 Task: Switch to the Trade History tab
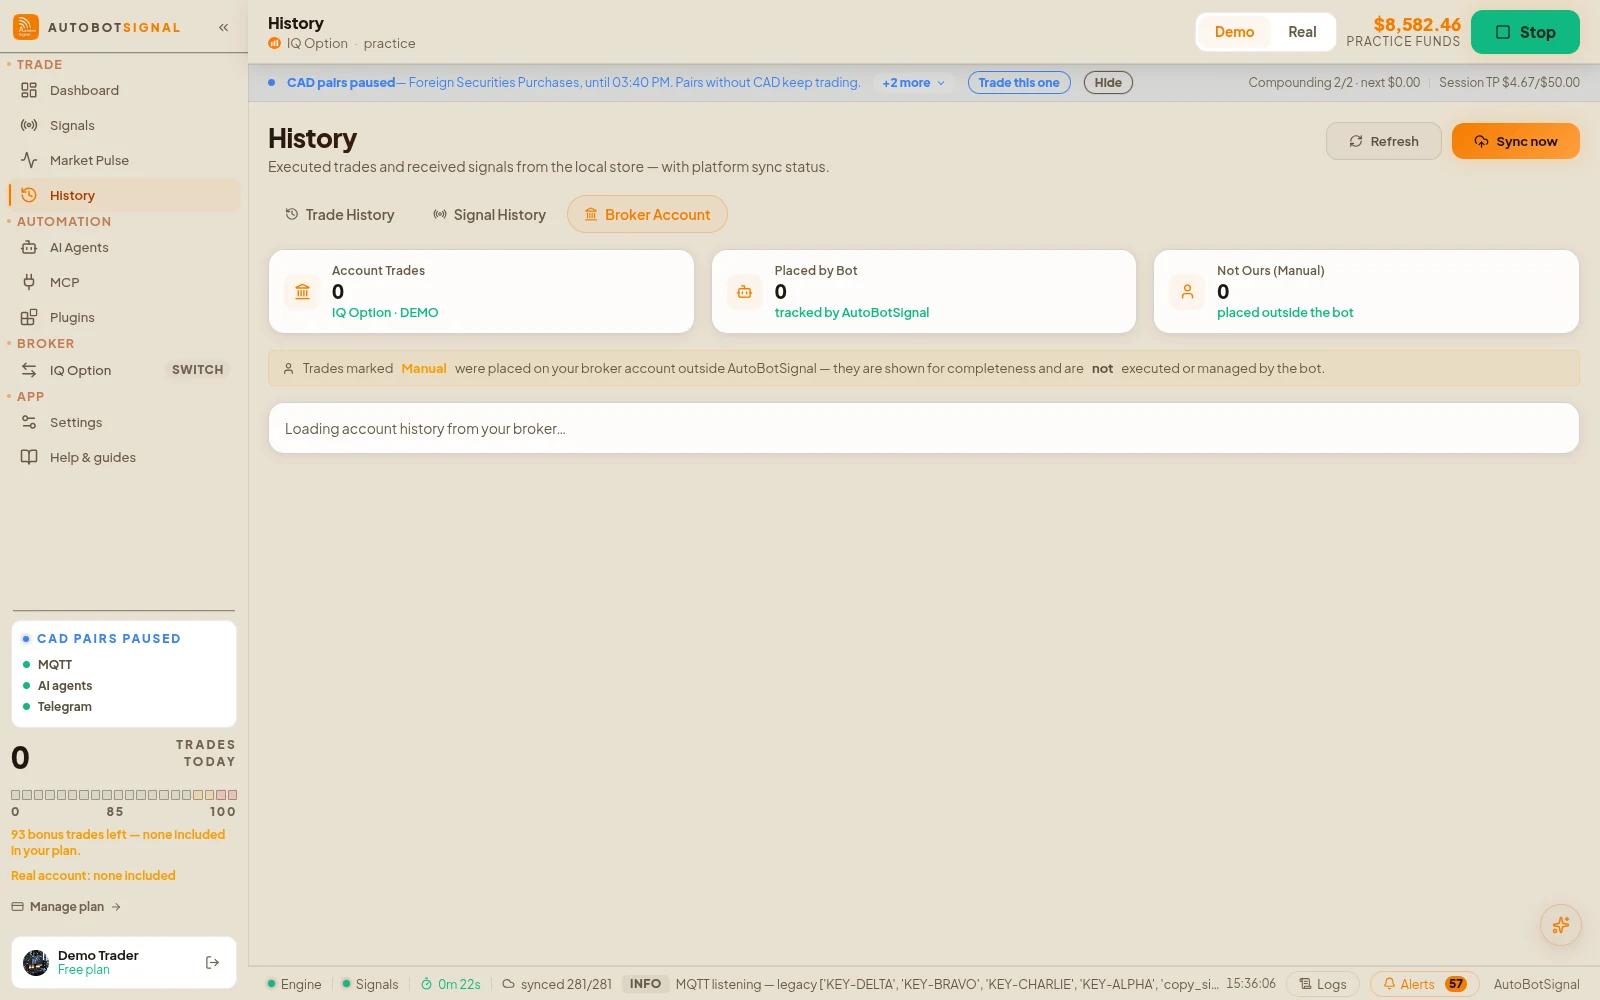click(340, 215)
